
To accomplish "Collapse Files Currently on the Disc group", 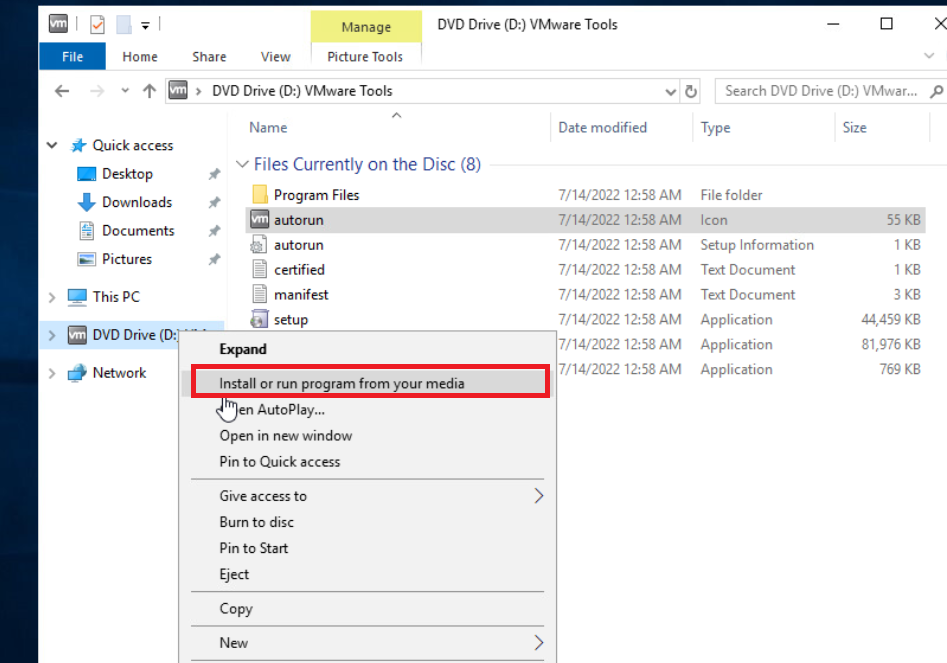I will click(x=242, y=164).
